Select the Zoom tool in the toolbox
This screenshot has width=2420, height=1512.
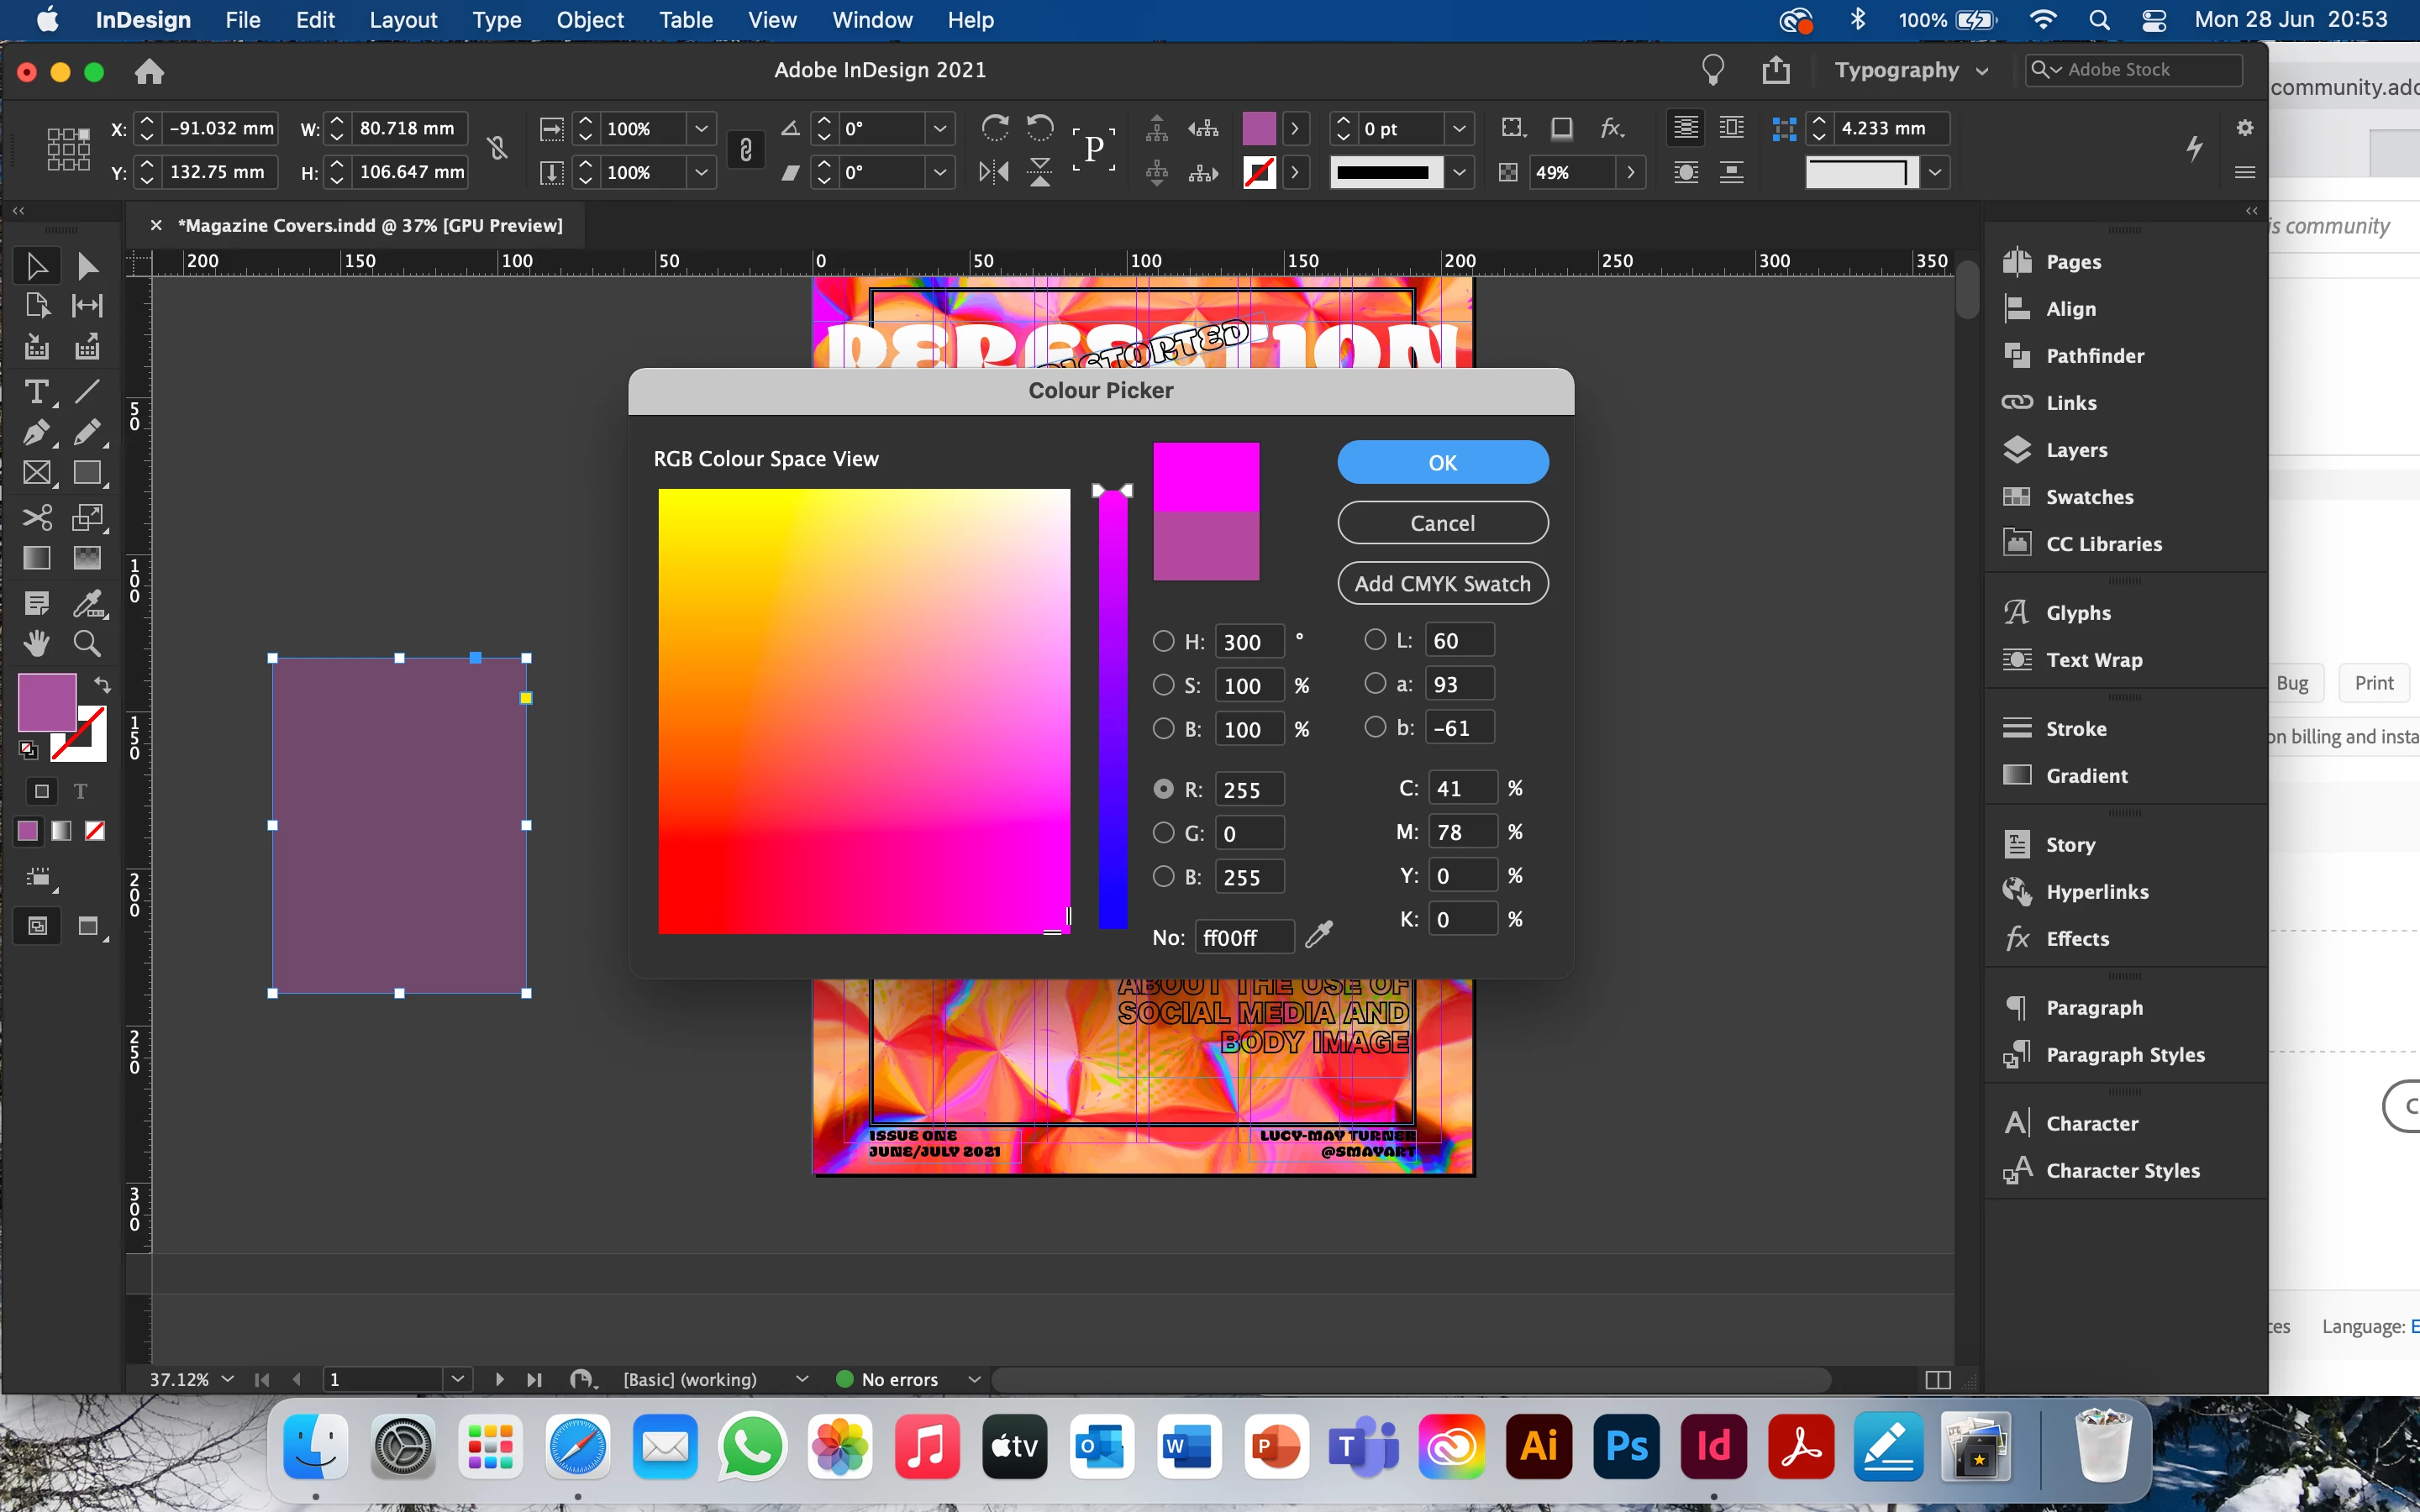click(x=87, y=643)
